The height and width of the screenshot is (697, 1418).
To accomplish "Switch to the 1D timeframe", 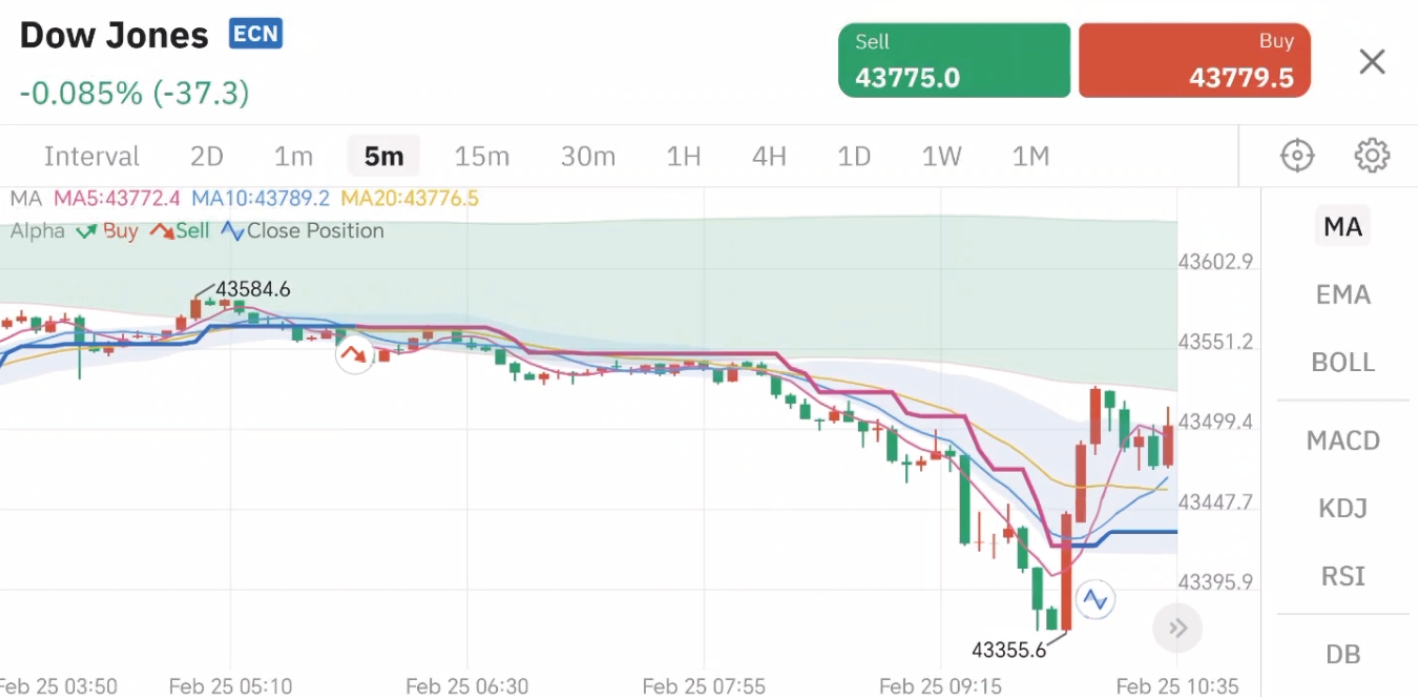I will (x=854, y=156).
